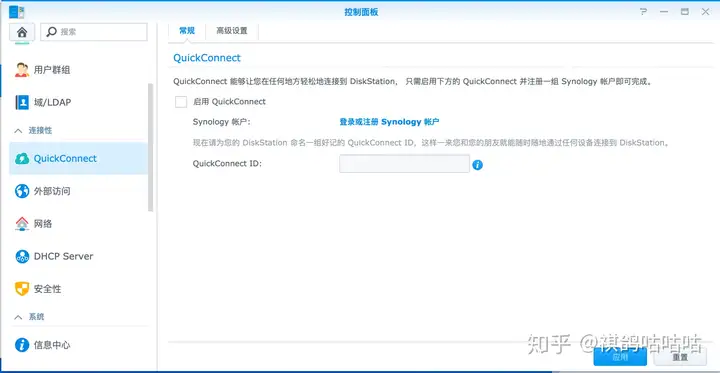Click the 重置 reset button

(x=680, y=356)
